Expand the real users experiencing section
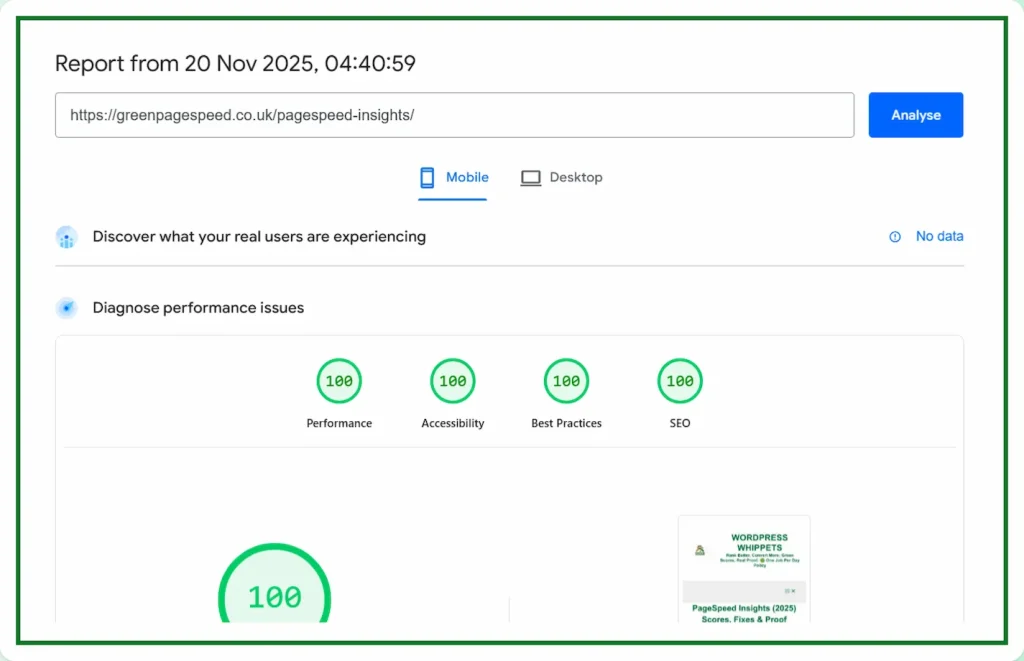Viewport: 1024px width, 661px height. coord(258,237)
